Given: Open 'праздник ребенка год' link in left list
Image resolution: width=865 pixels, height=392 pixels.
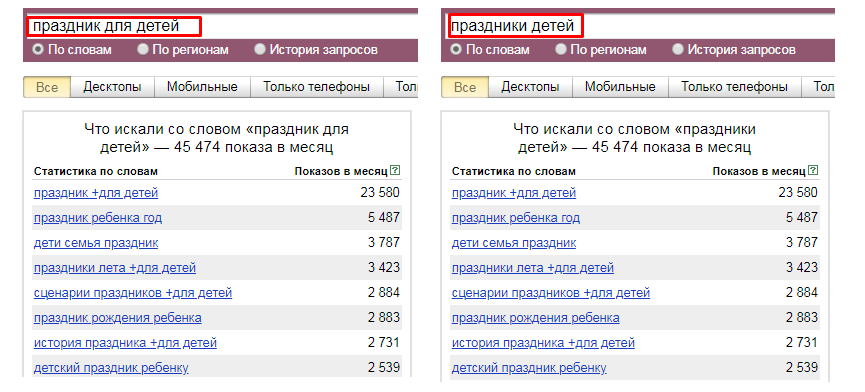Looking at the screenshot, I should point(98,218).
